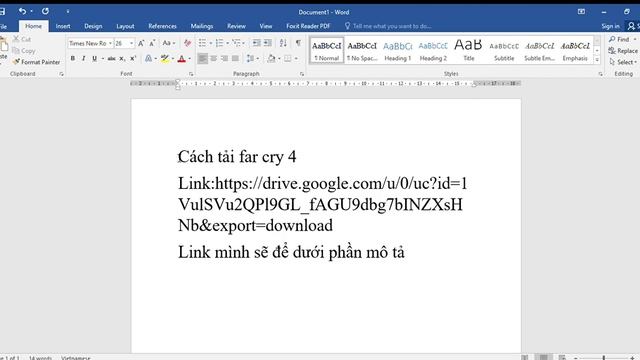The height and width of the screenshot is (360, 640).
Task: Click Sign in
Action: tap(610, 26)
